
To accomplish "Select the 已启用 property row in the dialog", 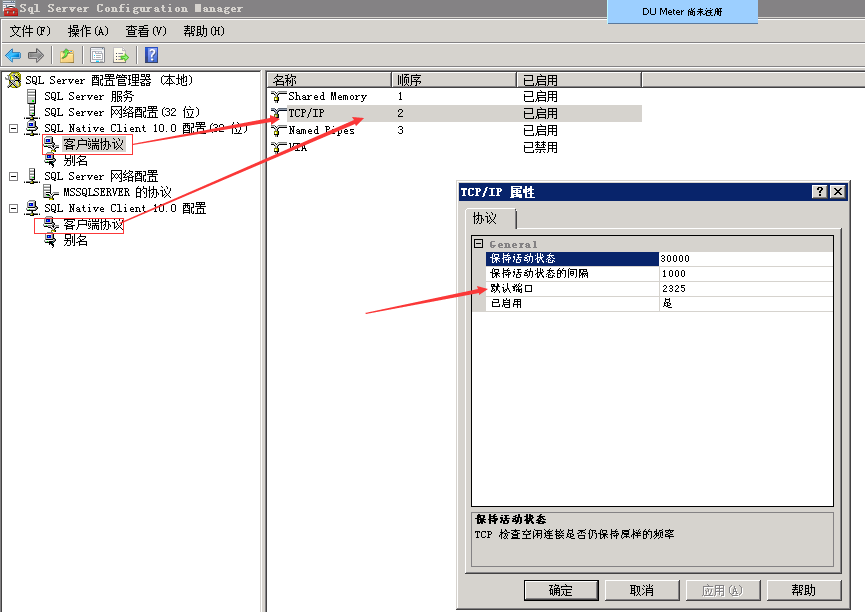I will [659, 304].
